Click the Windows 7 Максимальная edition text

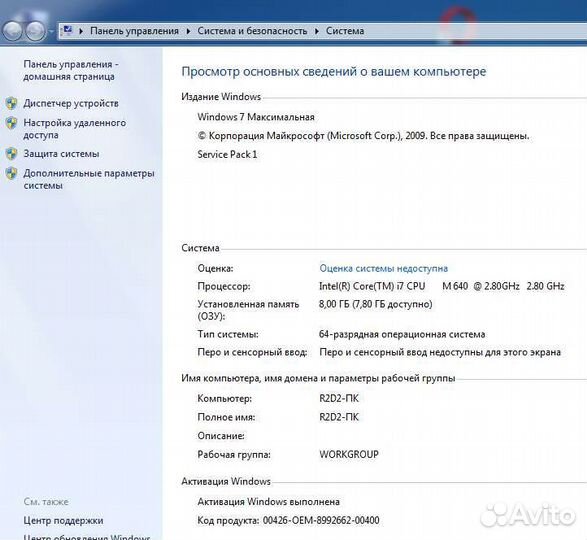coord(256,117)
